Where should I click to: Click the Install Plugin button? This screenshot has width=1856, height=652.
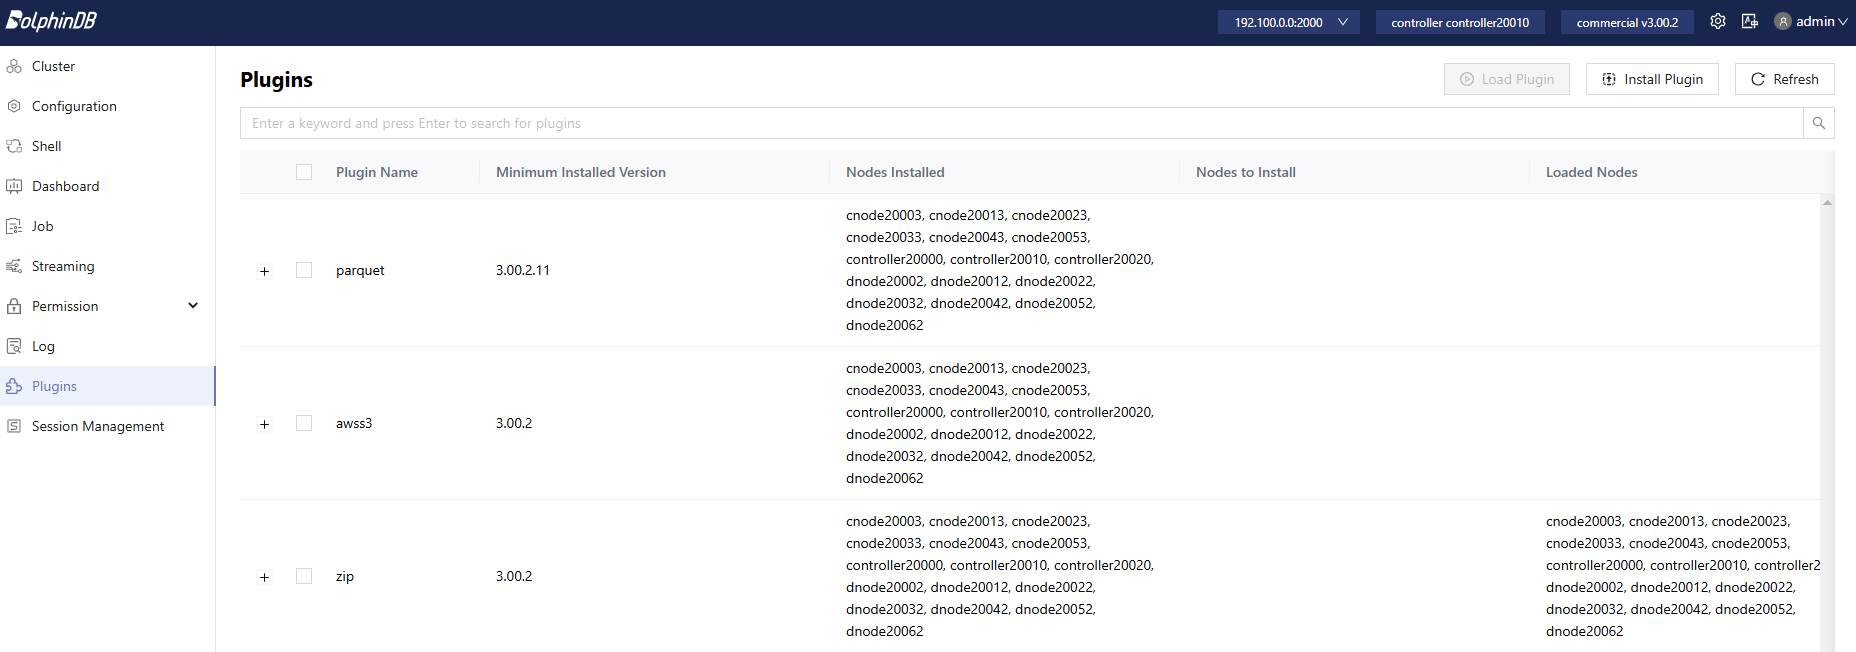[1652, 79]
